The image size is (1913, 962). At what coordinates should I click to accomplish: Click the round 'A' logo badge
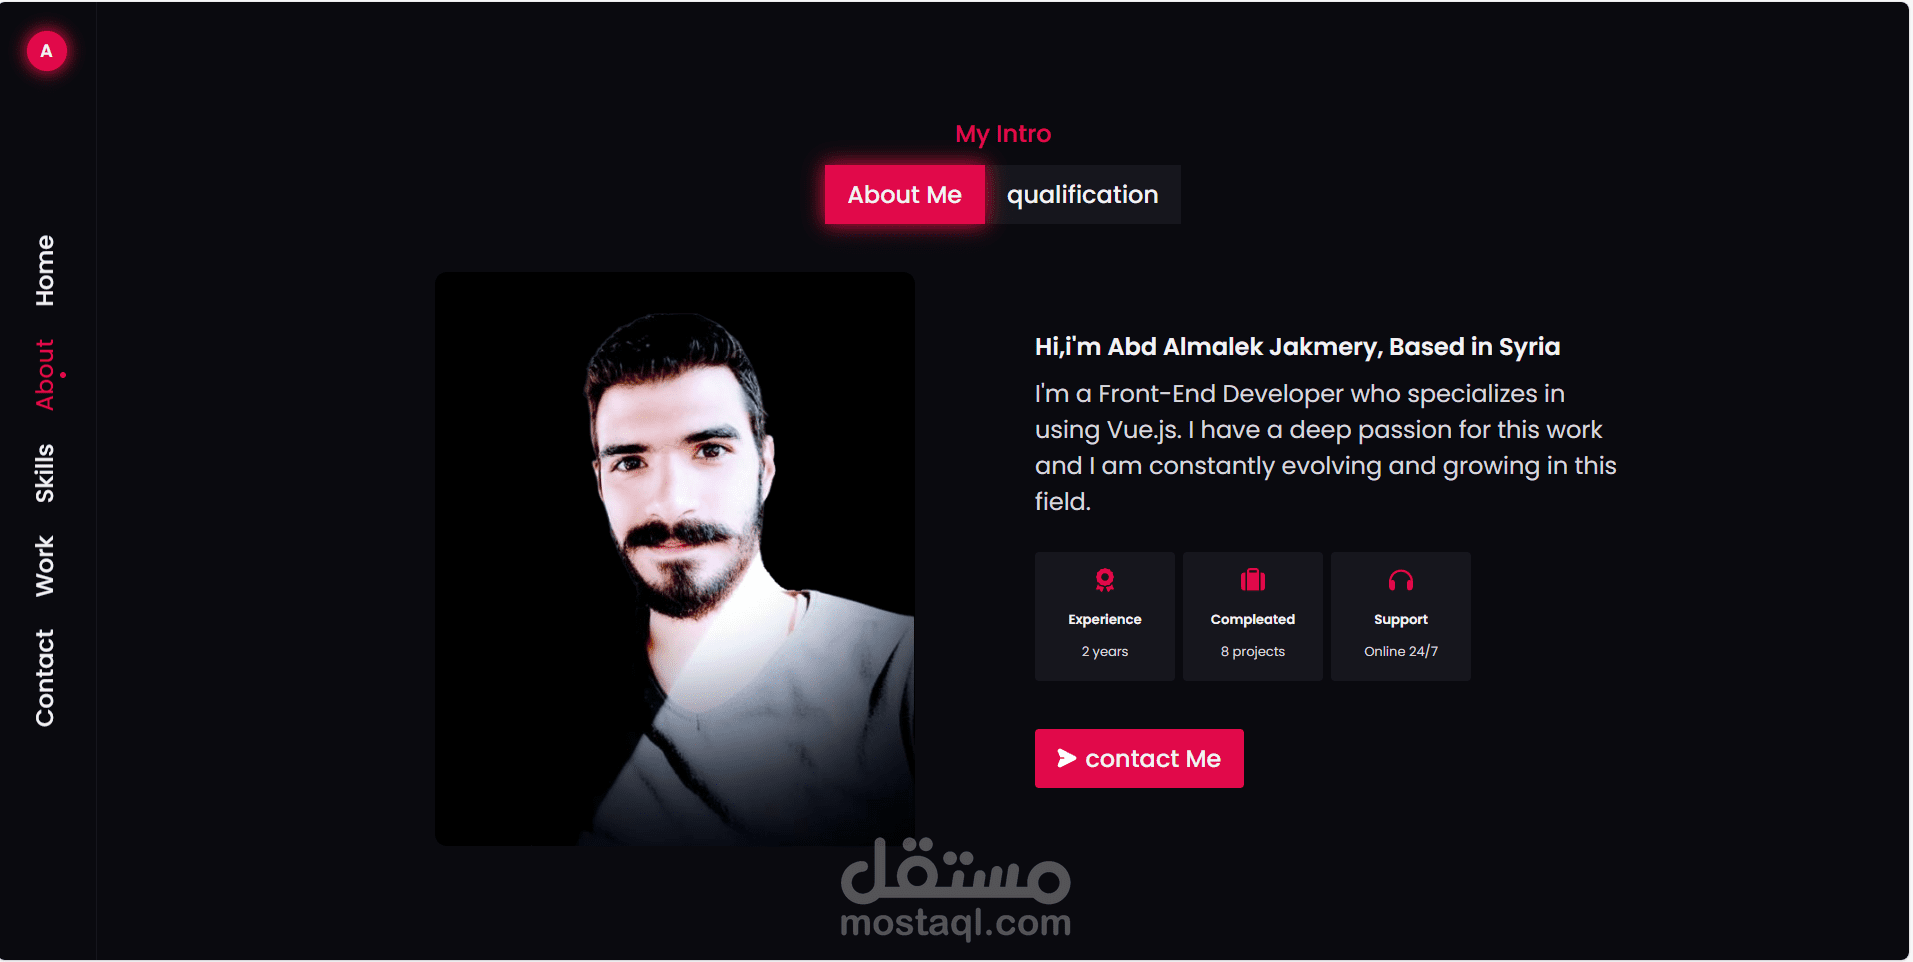coord(46,51)
